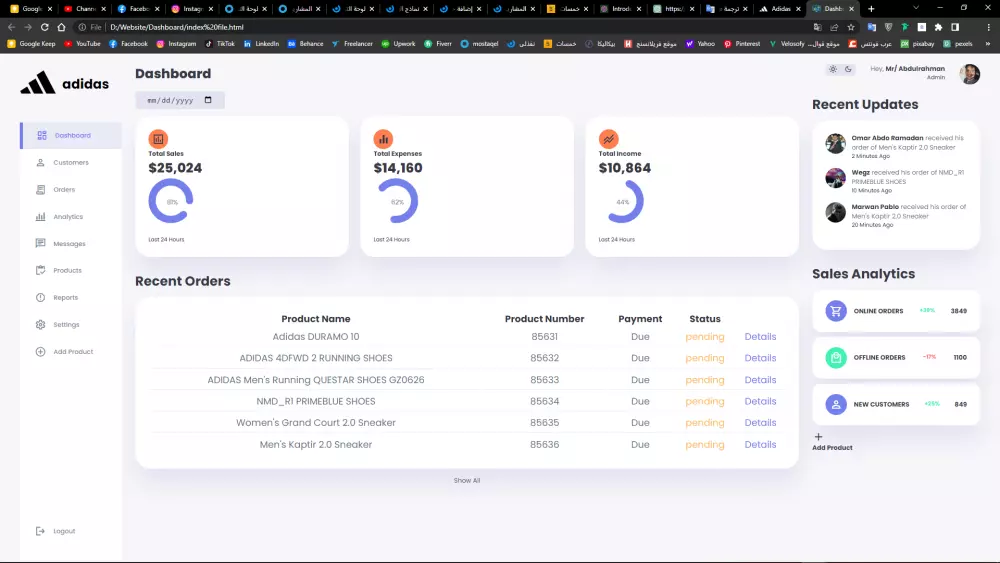Click Omar Abdo Ramadan's avatar
The width and height of the screenshot is (1000, 563).
click(835, 143)
